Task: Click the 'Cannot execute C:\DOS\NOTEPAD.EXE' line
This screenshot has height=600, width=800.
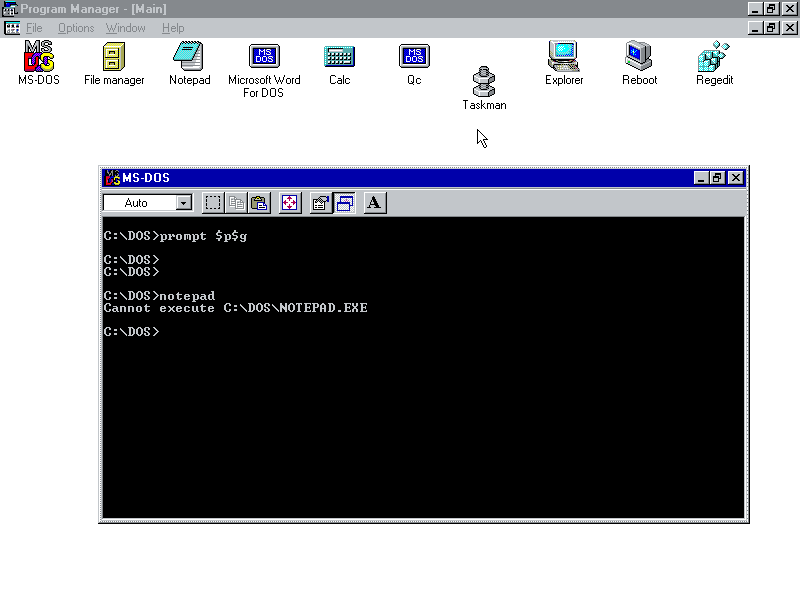Action: 235,308
